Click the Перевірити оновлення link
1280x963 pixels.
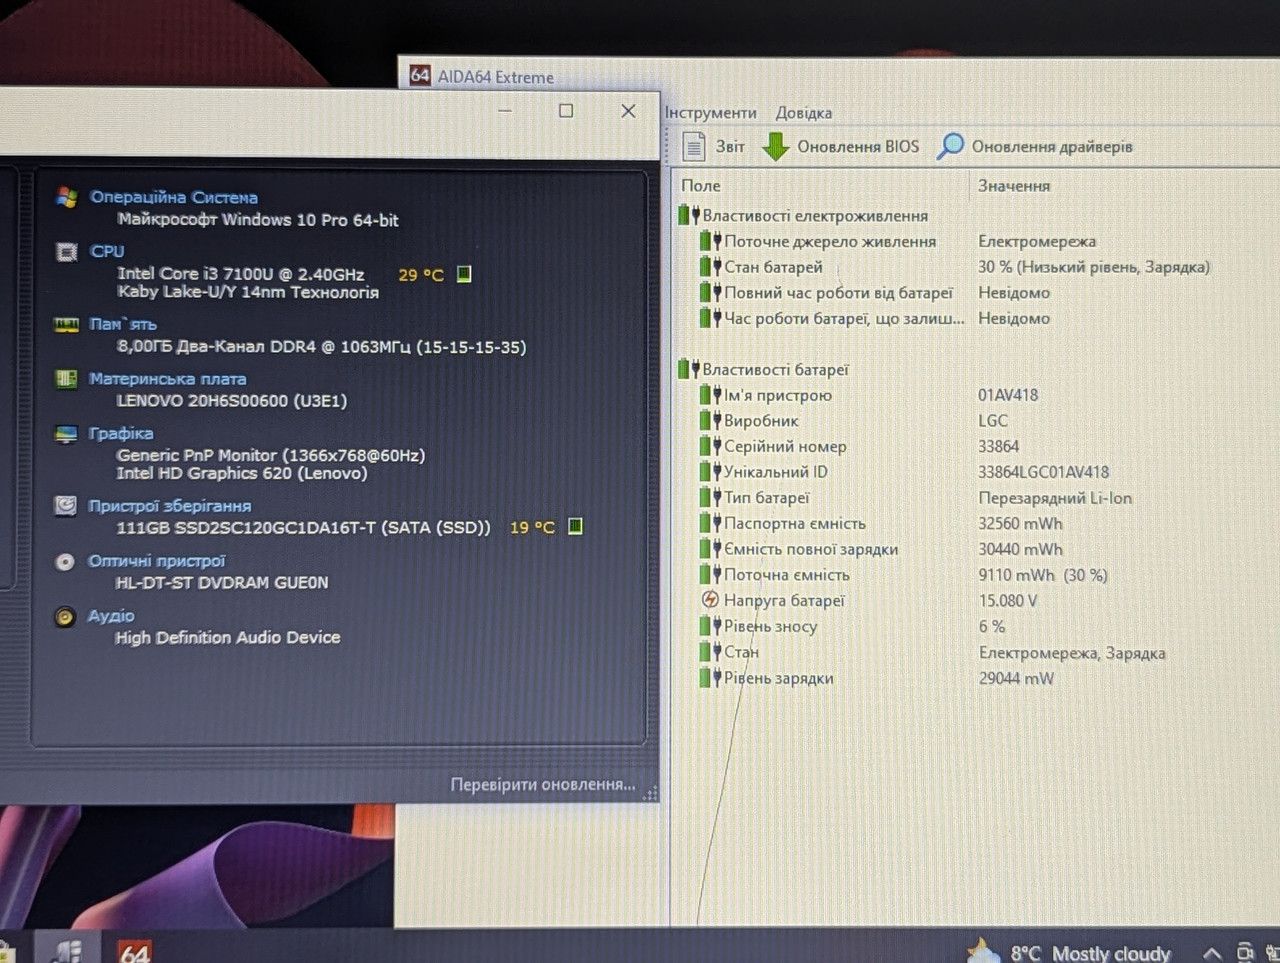[543, 785]
